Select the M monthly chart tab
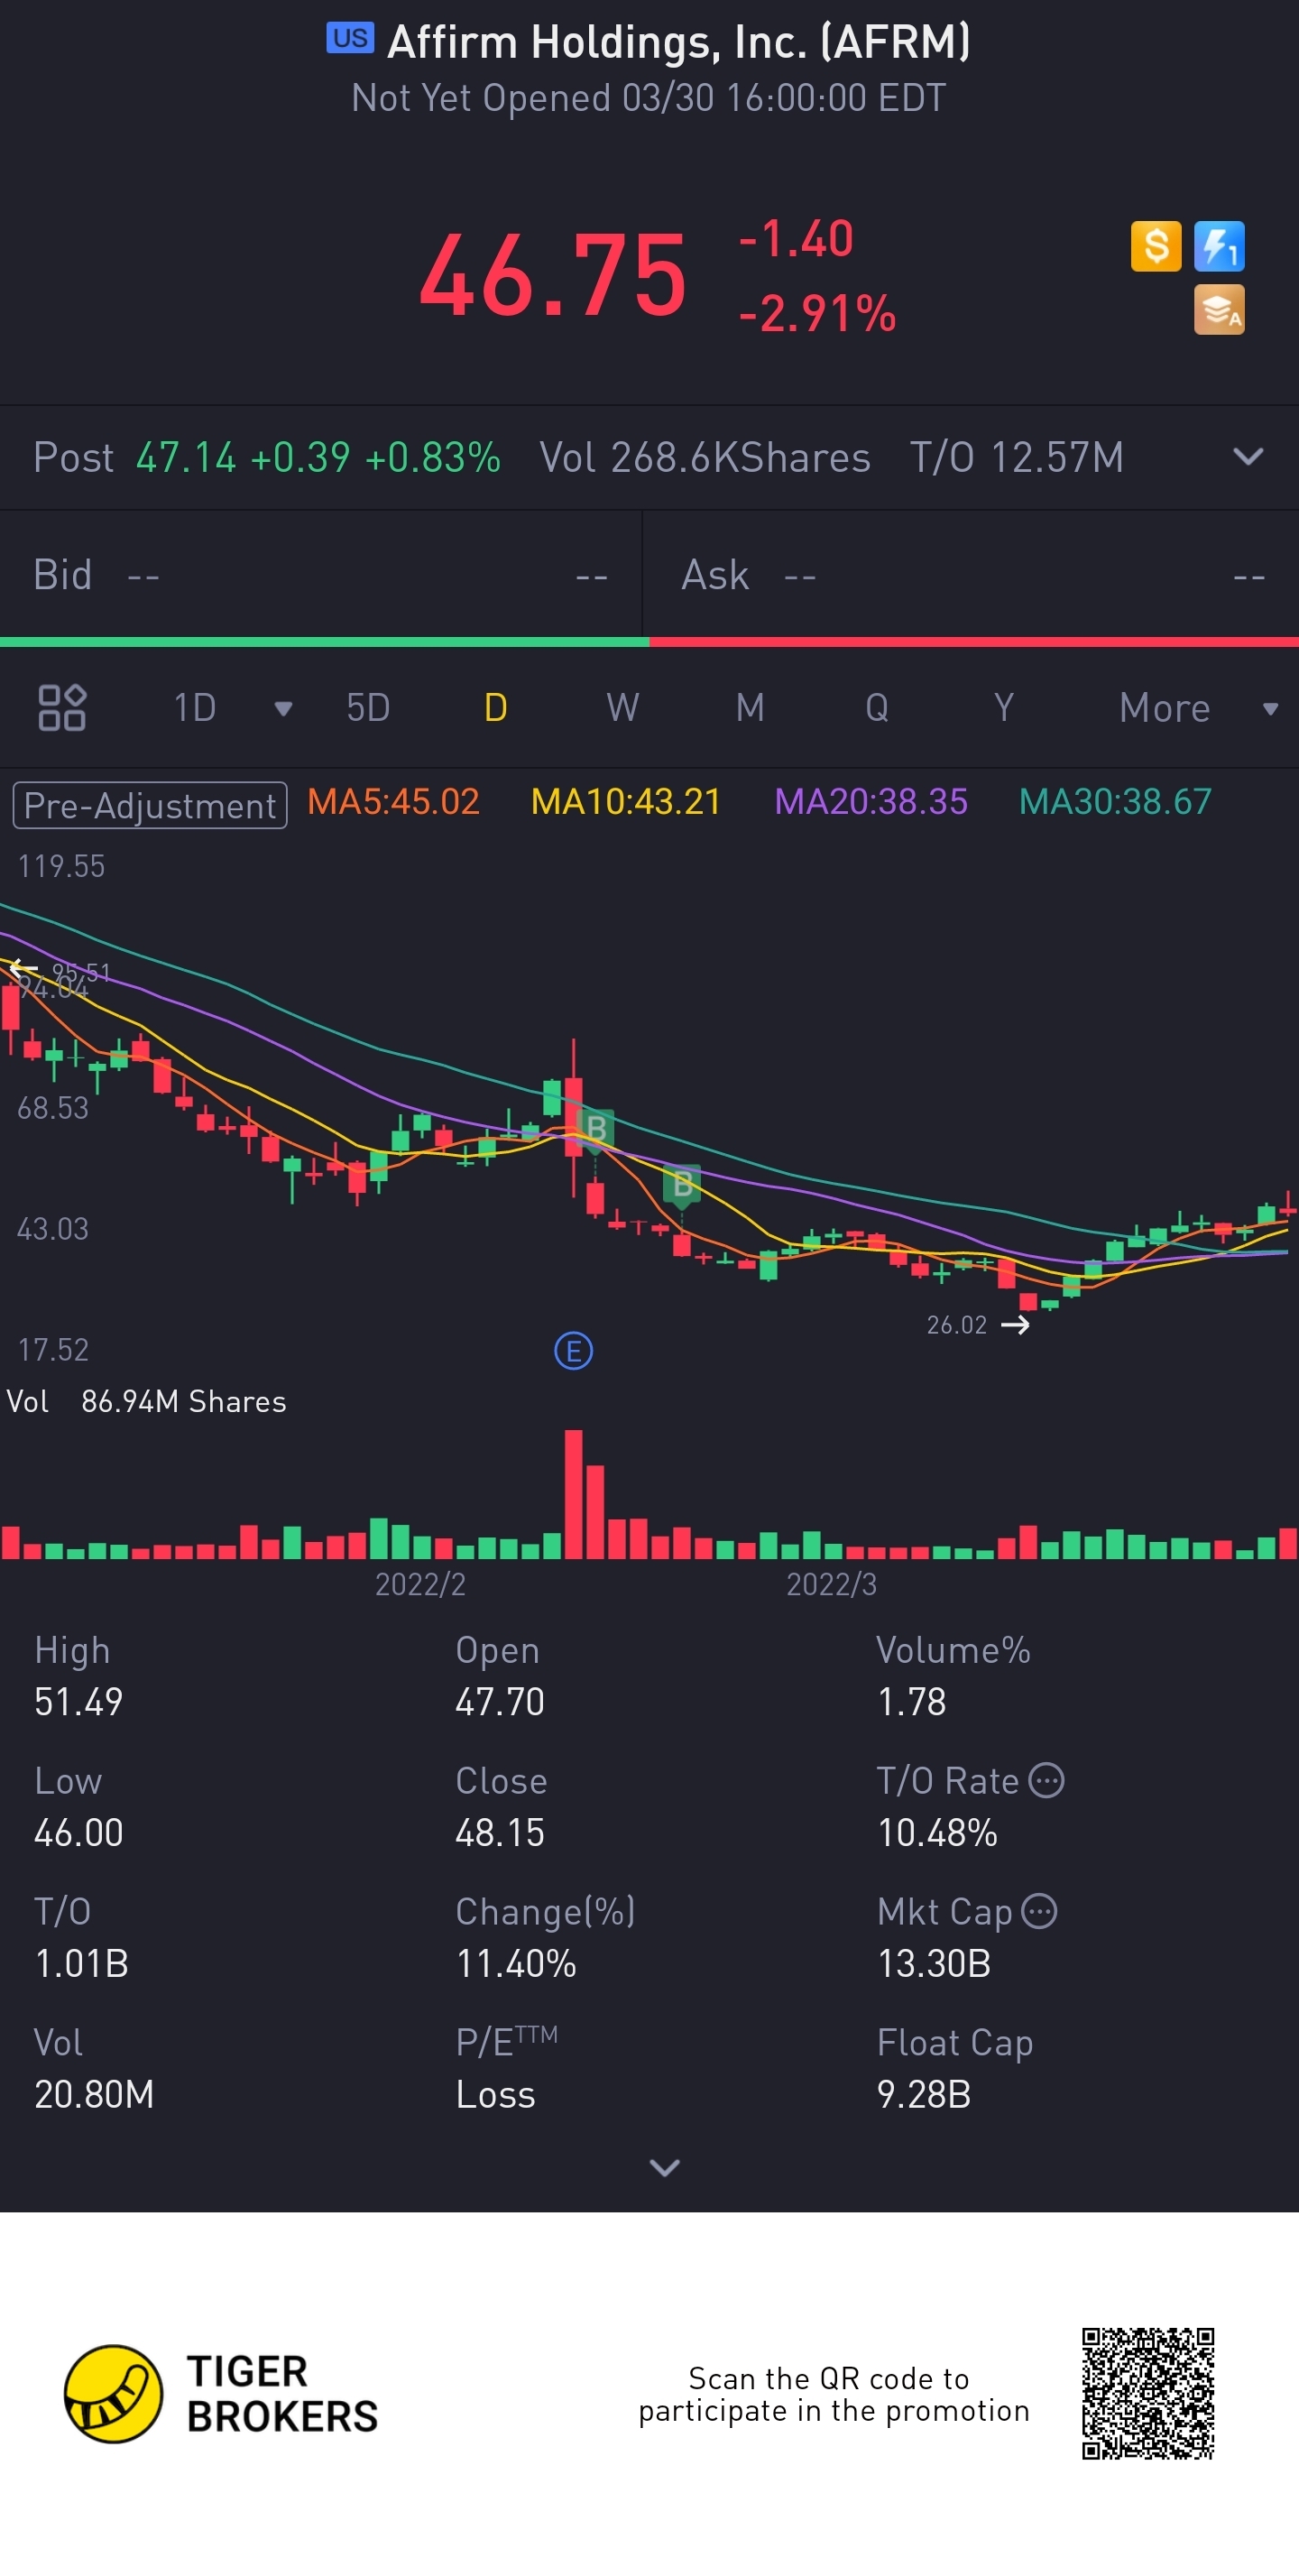Viewport: 1299px width, 2576px height. [750, 708]
